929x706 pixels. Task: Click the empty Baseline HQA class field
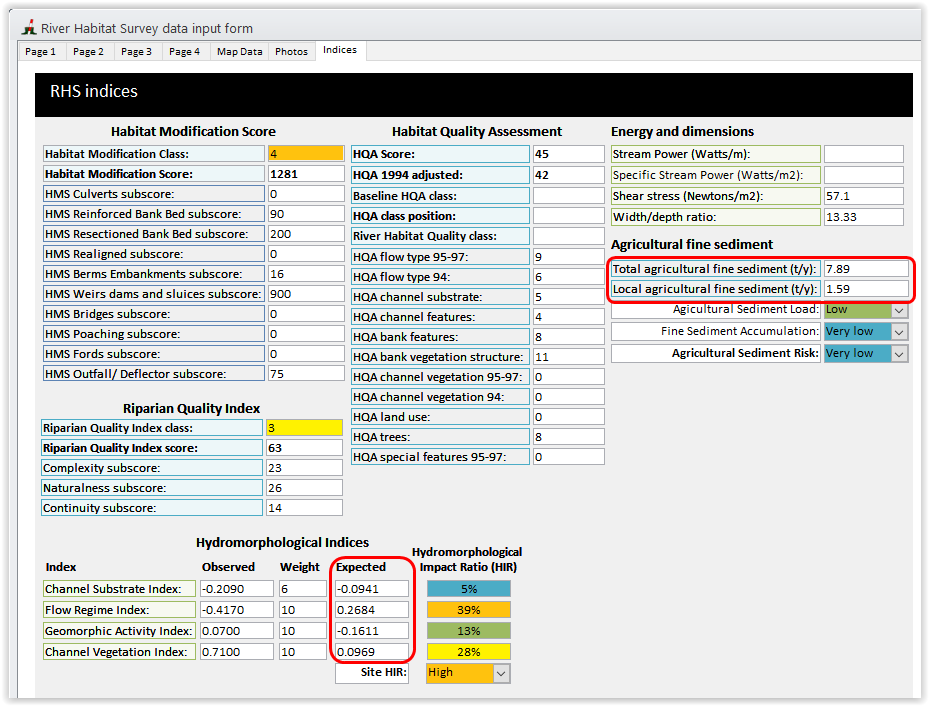click(x=569, y=196)
